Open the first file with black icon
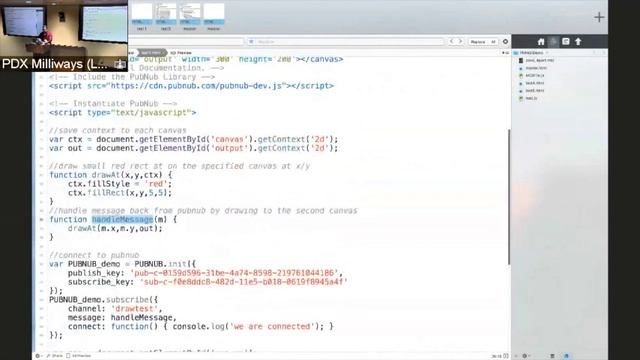 click(536, 60)
